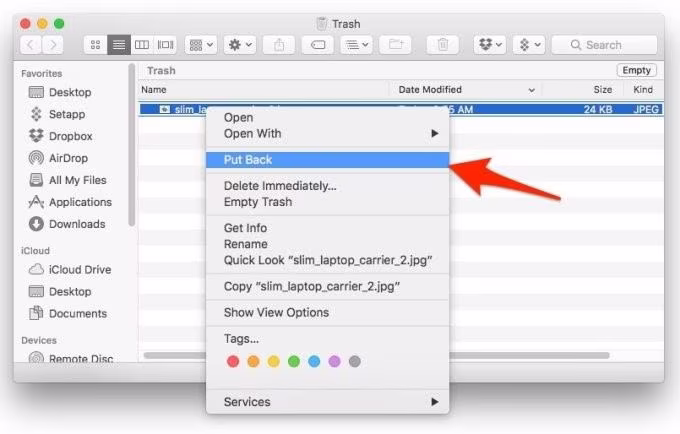Sort by Name column header
Image resolution: width=680 pixels, height=434 pixels.
coord(154,90)
